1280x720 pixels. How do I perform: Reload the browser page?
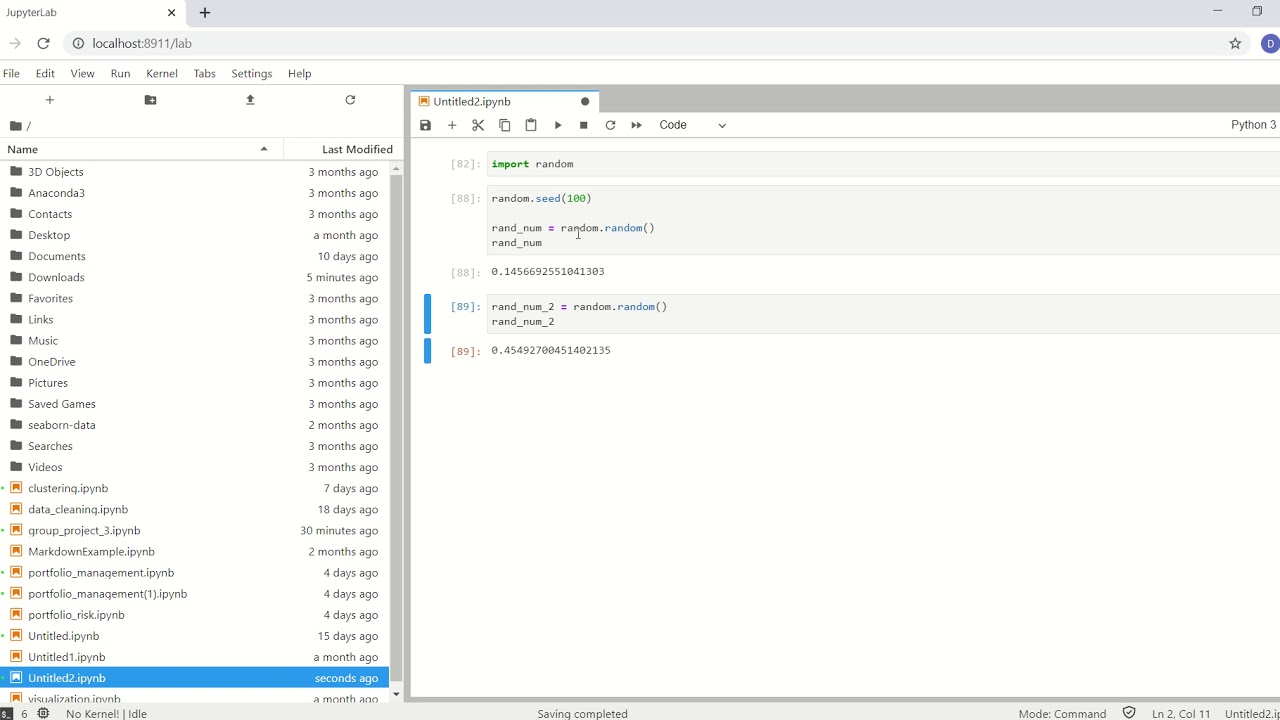(x=43, y=43)
